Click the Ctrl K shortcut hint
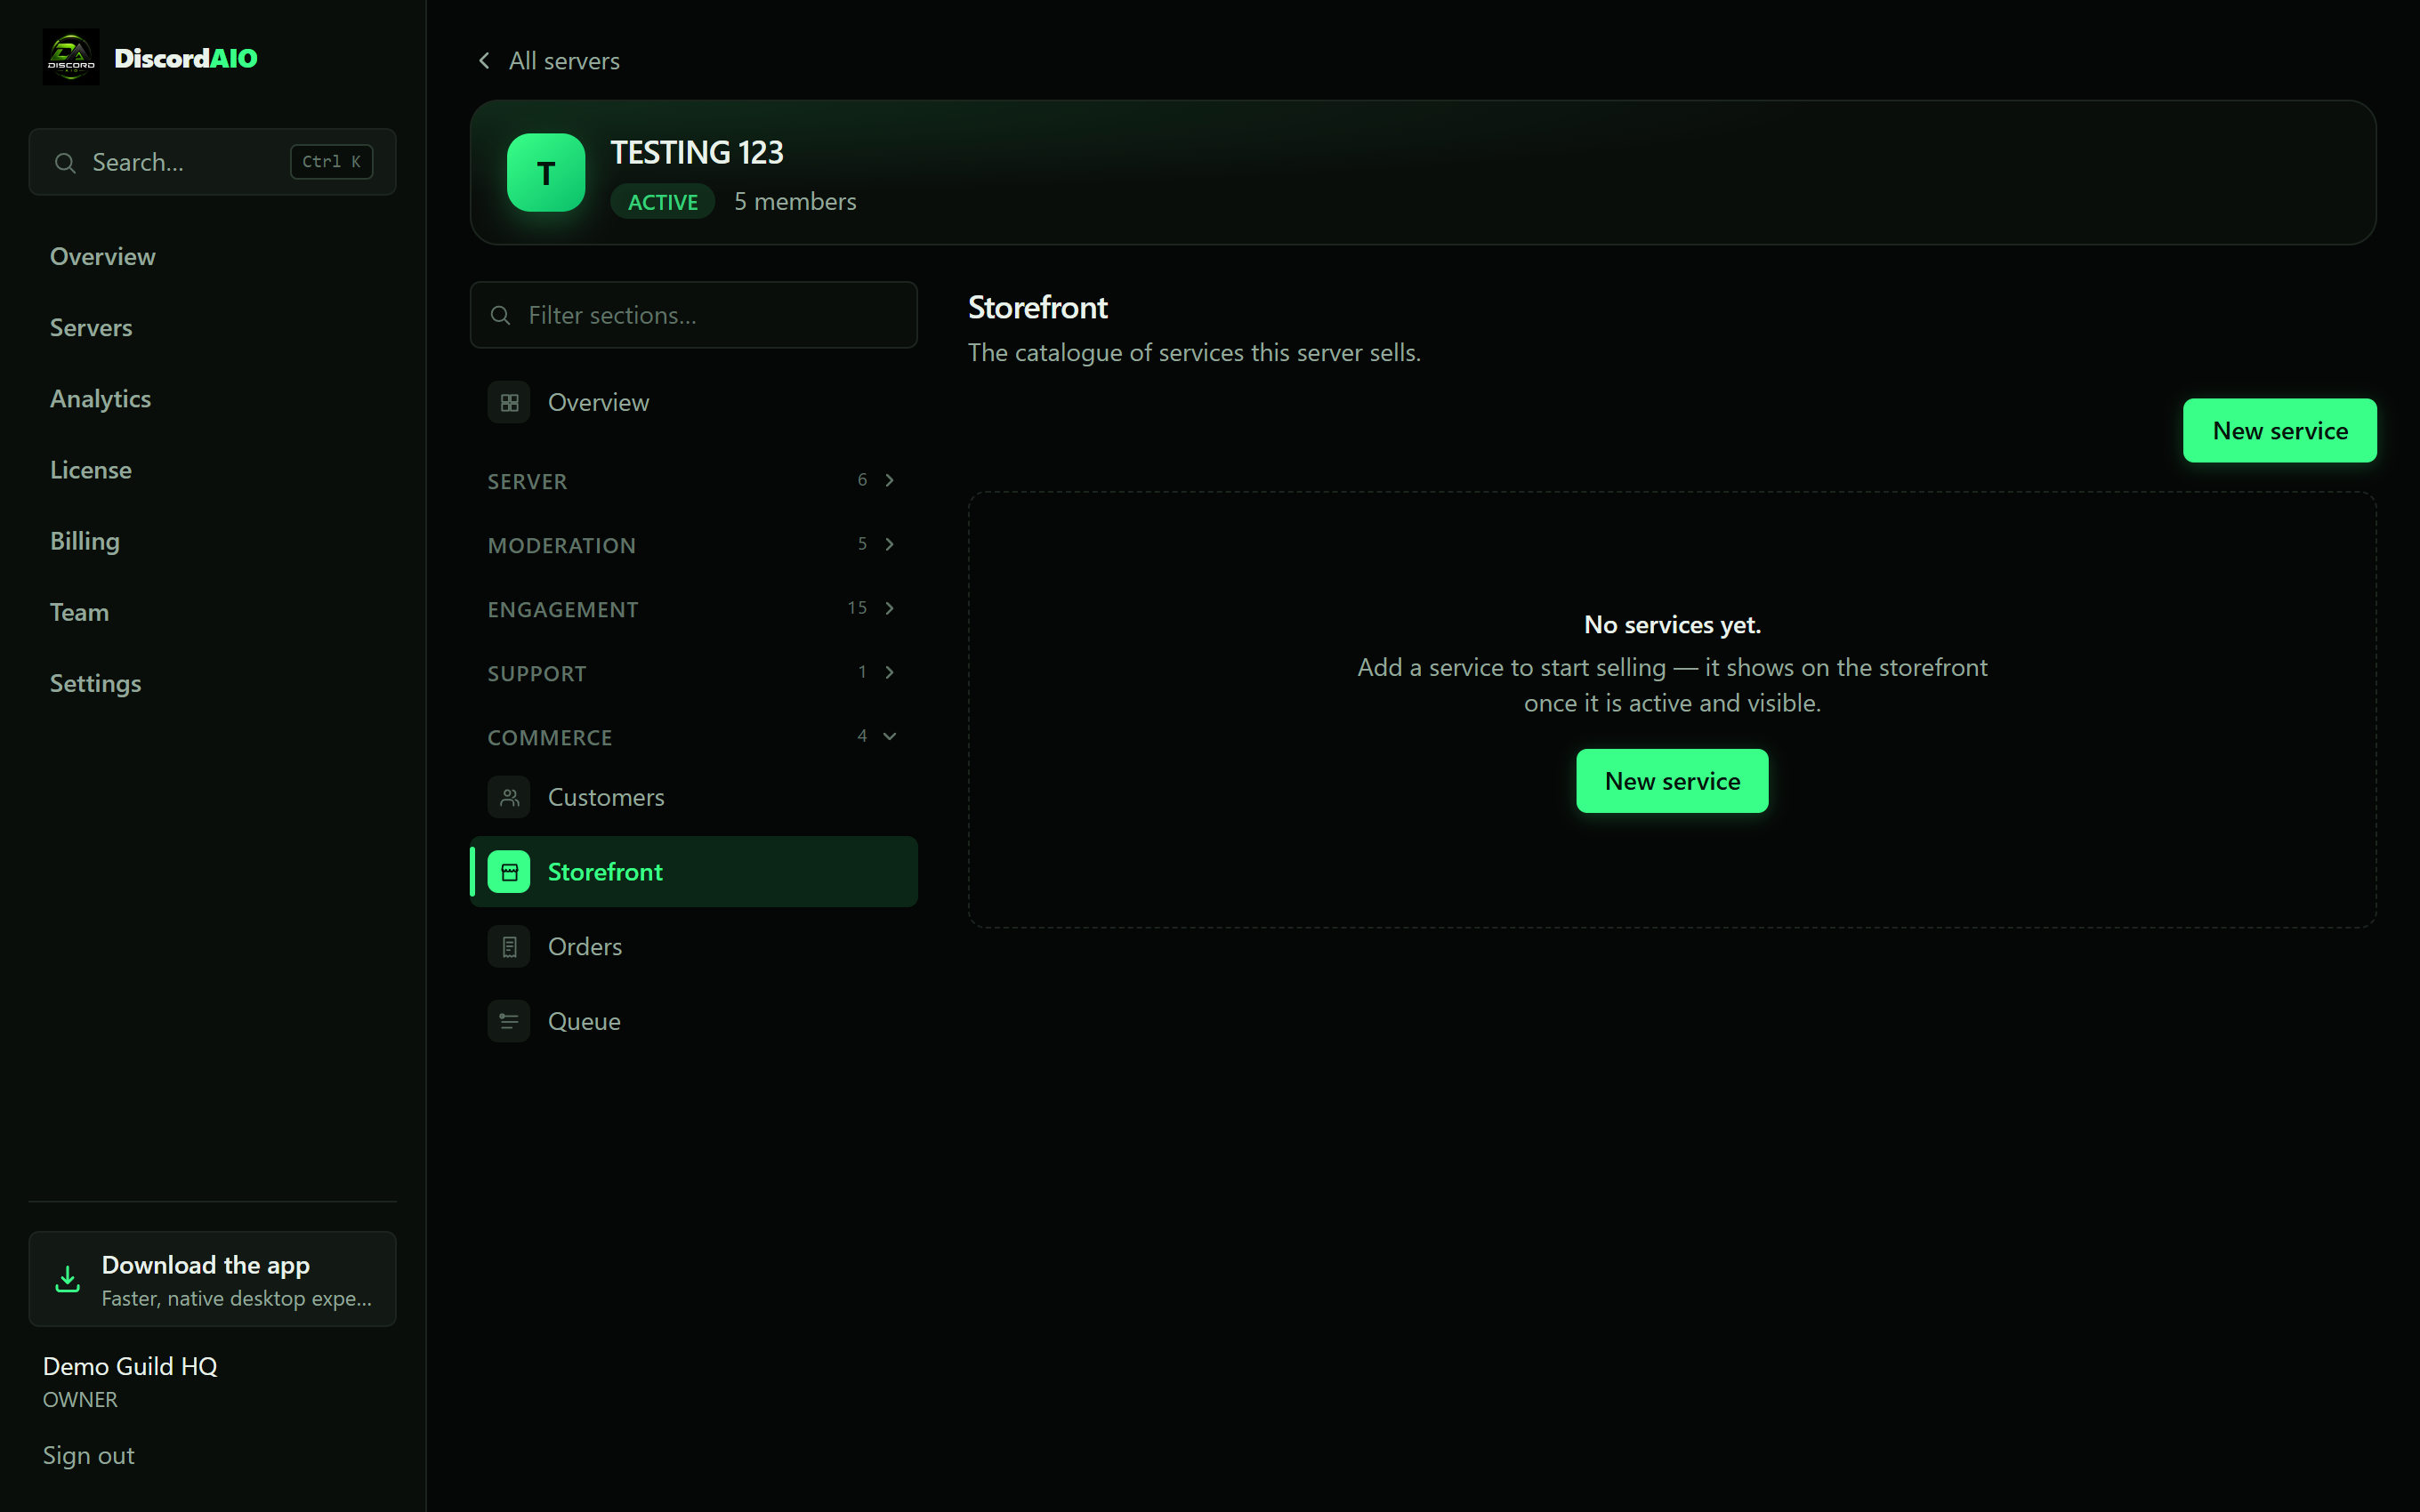 (x=331, y=162)
